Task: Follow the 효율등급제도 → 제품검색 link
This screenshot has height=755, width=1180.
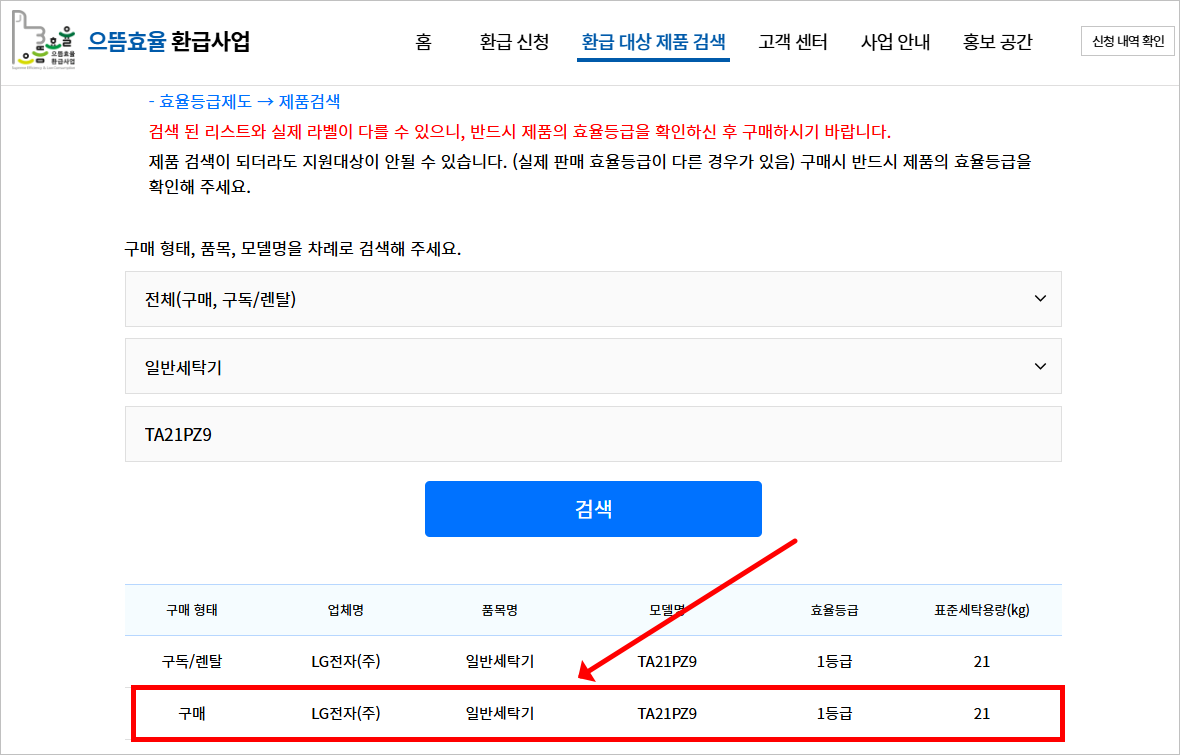Action: coord(244,102)
